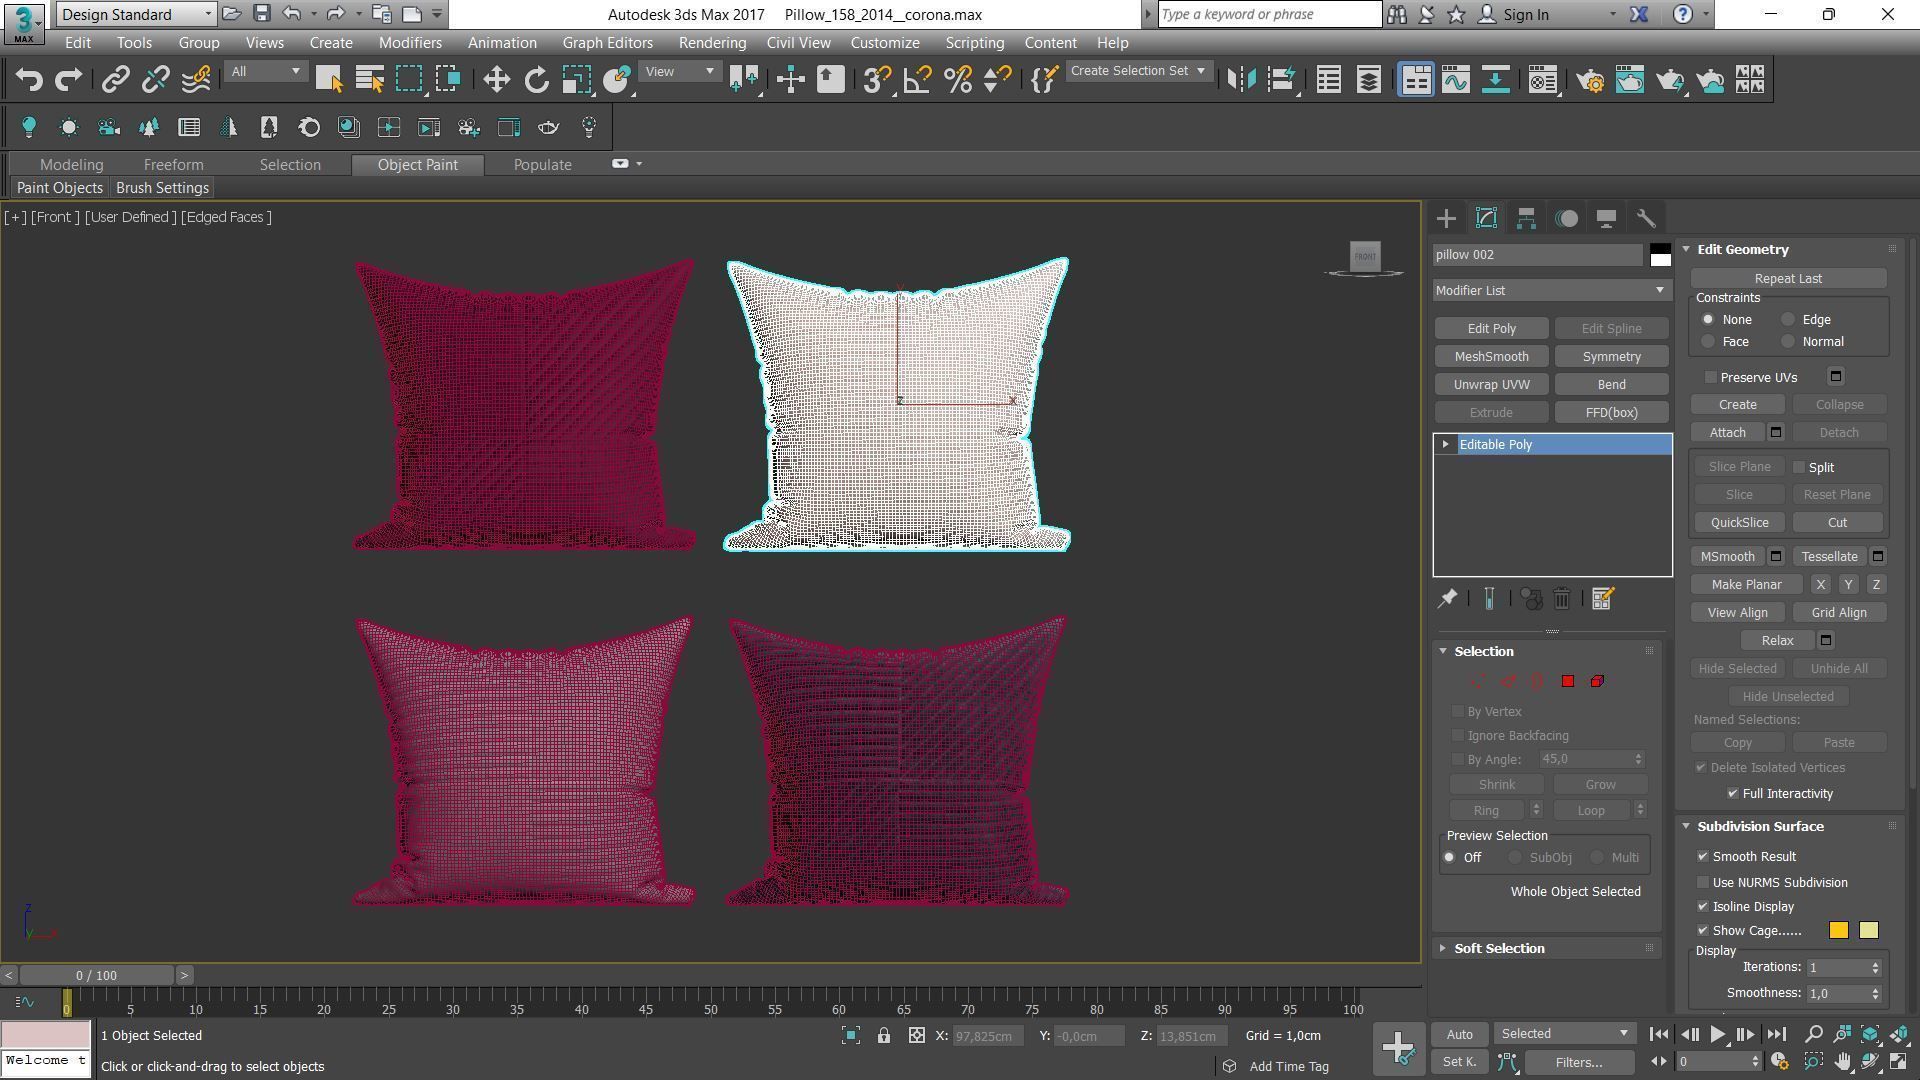Screen dimensions: 1920x1080
Task: Open Create Selection Set dropdown
Action: tap(1138, 71)
